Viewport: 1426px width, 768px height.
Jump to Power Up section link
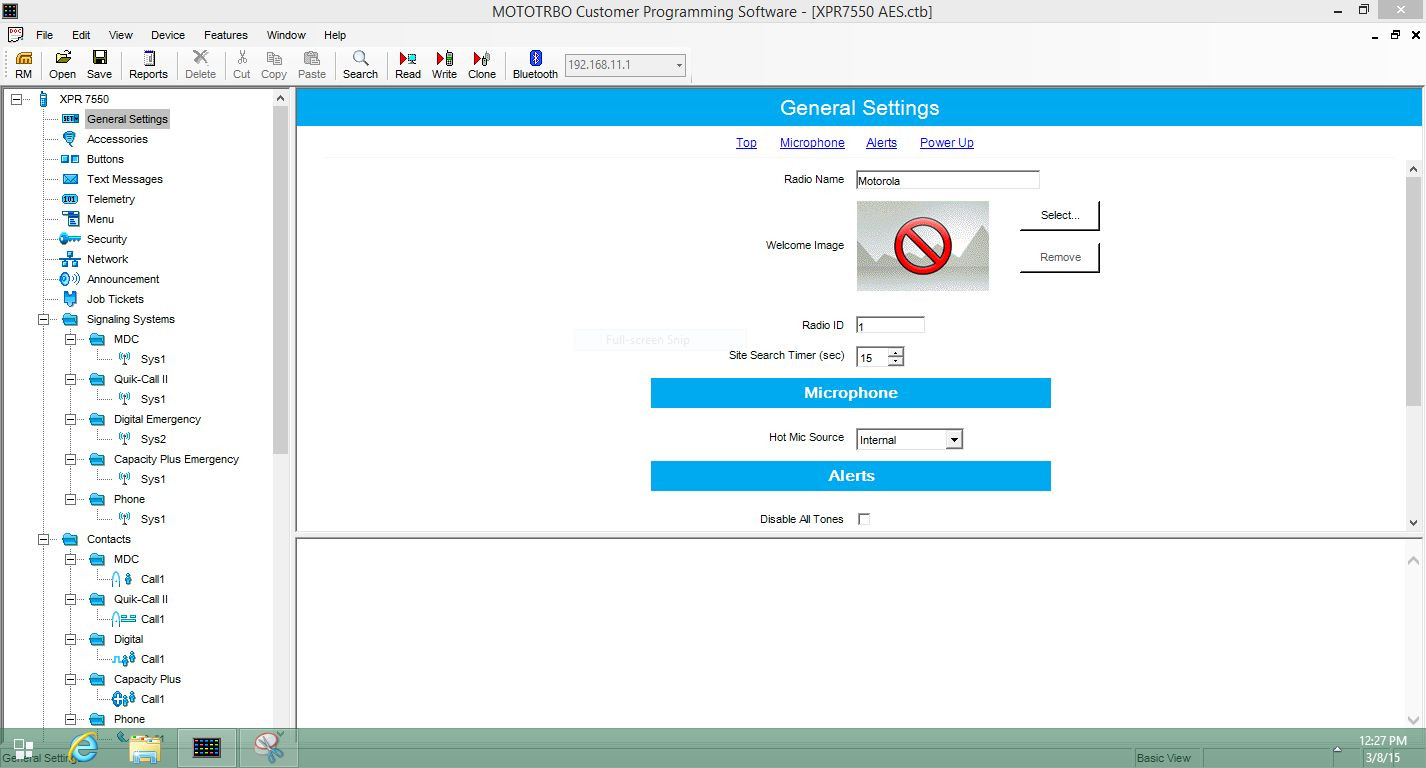tap(947, 143)
